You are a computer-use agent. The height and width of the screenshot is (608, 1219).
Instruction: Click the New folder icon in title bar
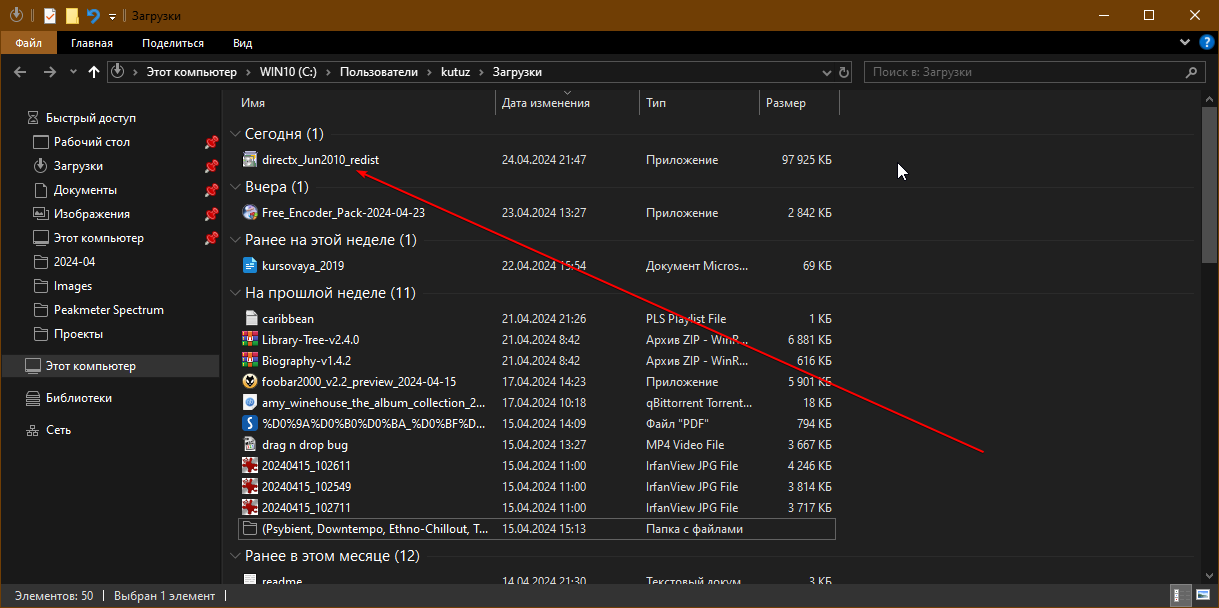click(71, 16)
